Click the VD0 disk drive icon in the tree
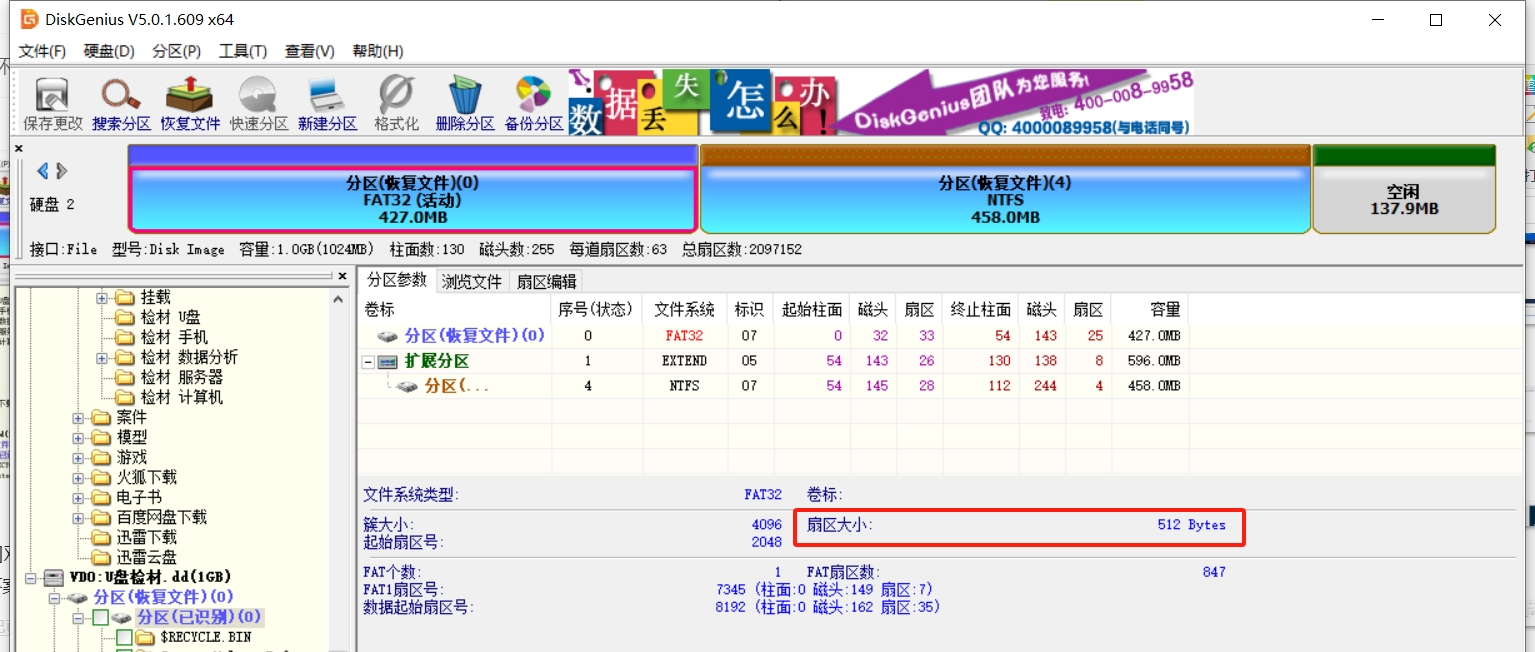 pos(54,577)
